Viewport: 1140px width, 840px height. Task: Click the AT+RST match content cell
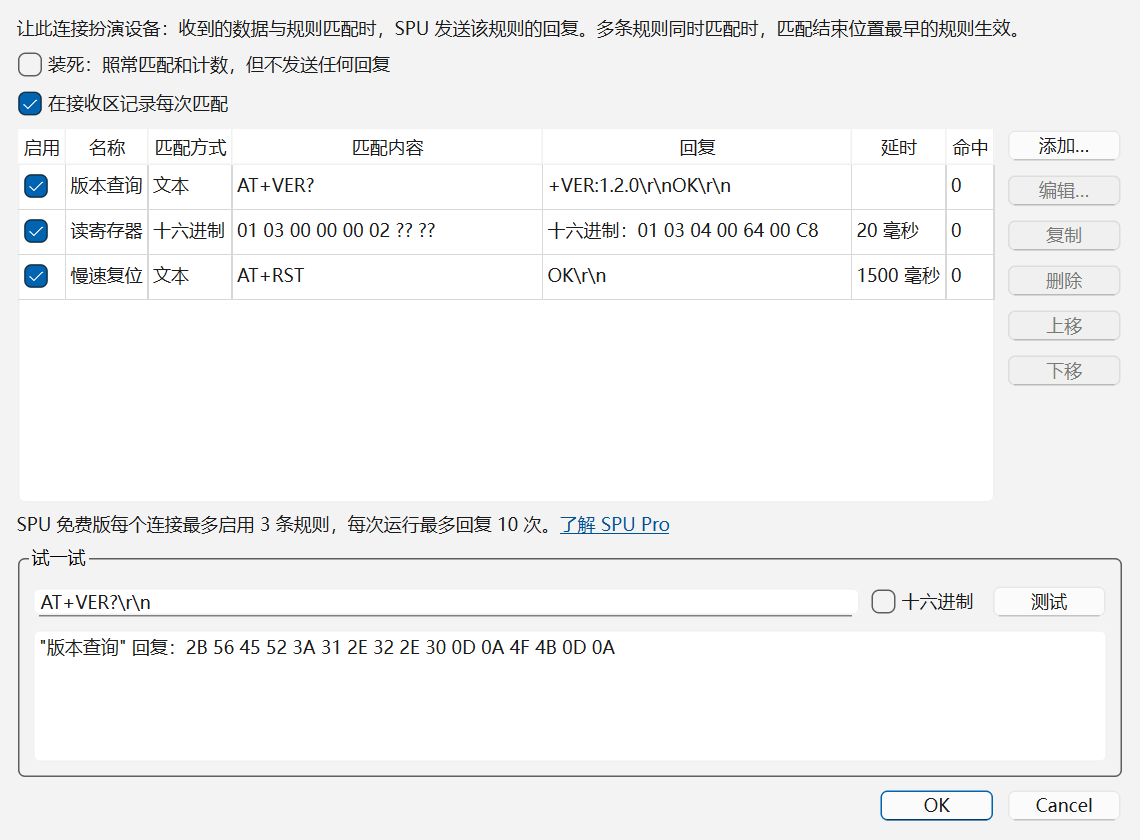tap(388, 276)
